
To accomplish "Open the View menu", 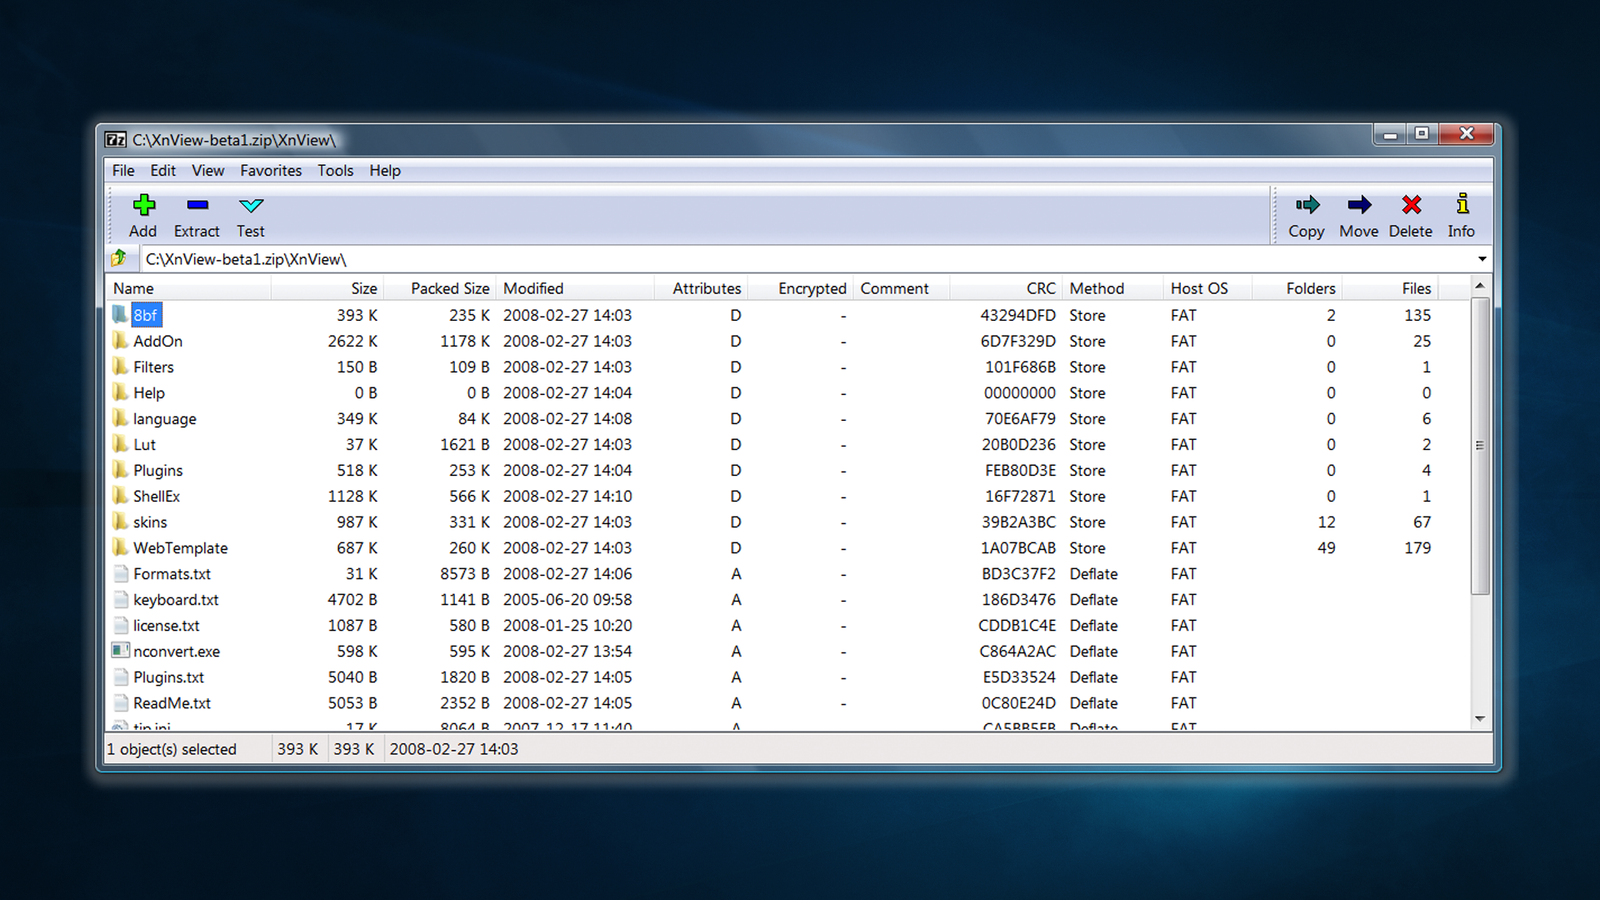I will pyautogui.click(x=208, y=171).
